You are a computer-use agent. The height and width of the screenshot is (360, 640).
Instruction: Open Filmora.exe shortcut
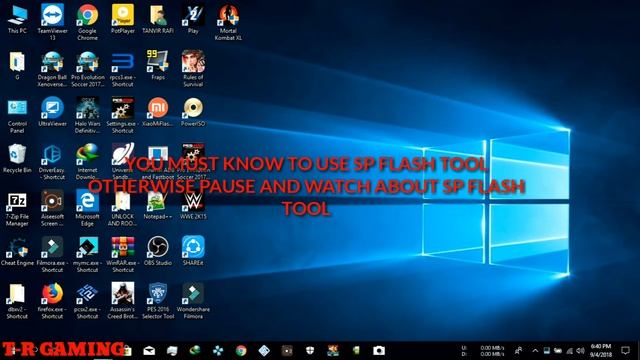pyautogui.click(x=52, y=254)
